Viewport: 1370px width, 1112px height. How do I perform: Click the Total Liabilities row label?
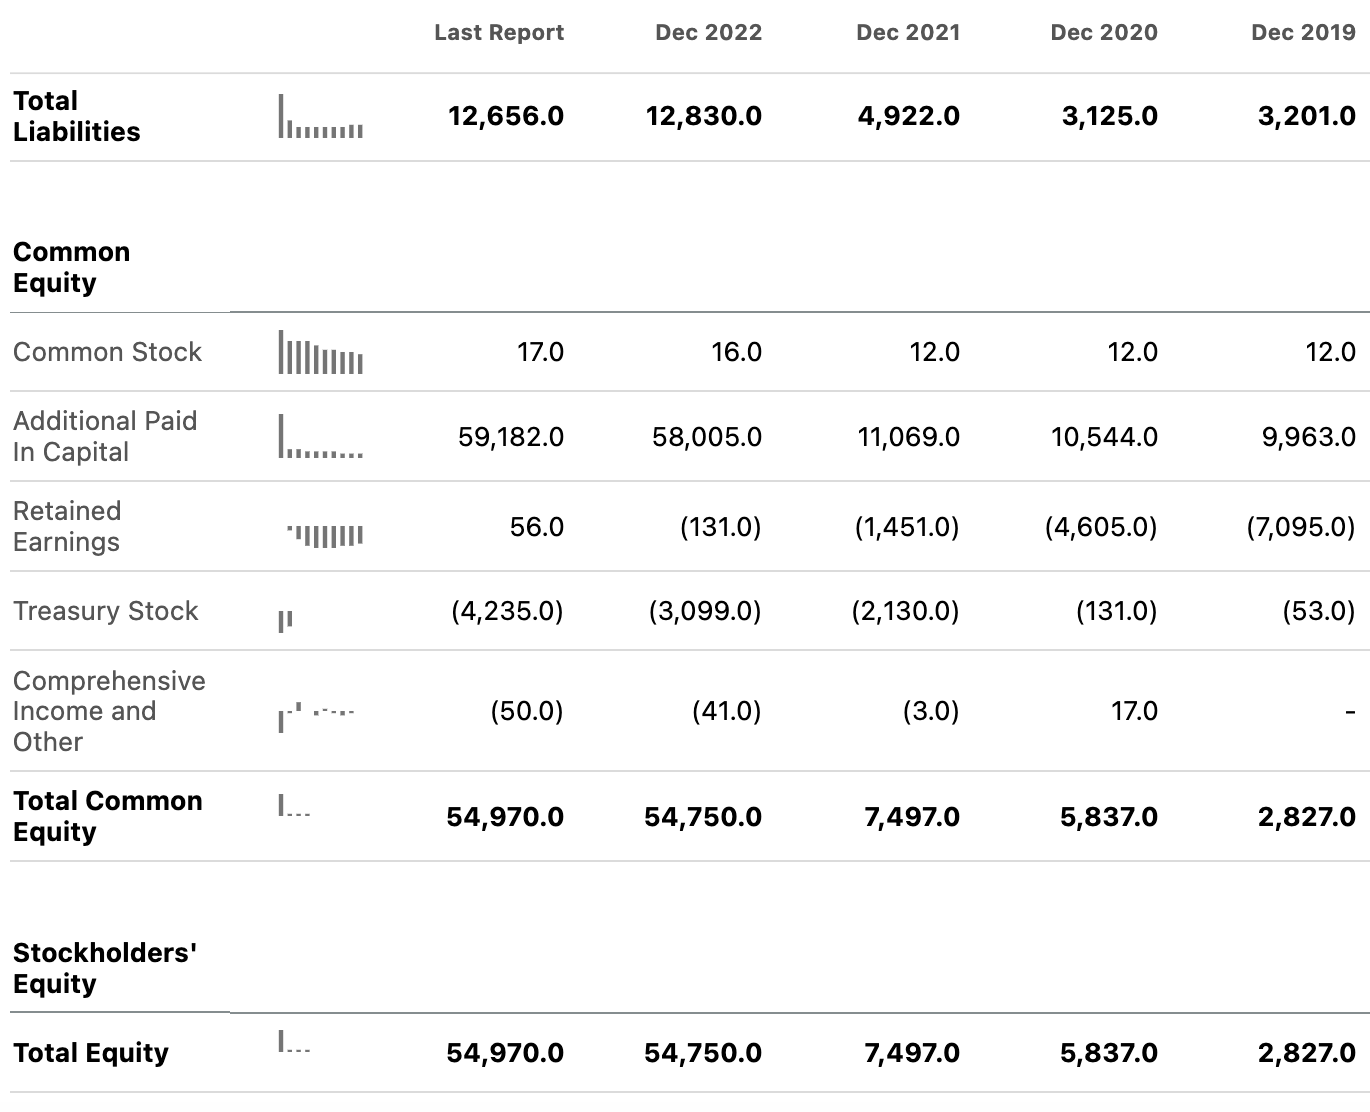click(77, 116)
